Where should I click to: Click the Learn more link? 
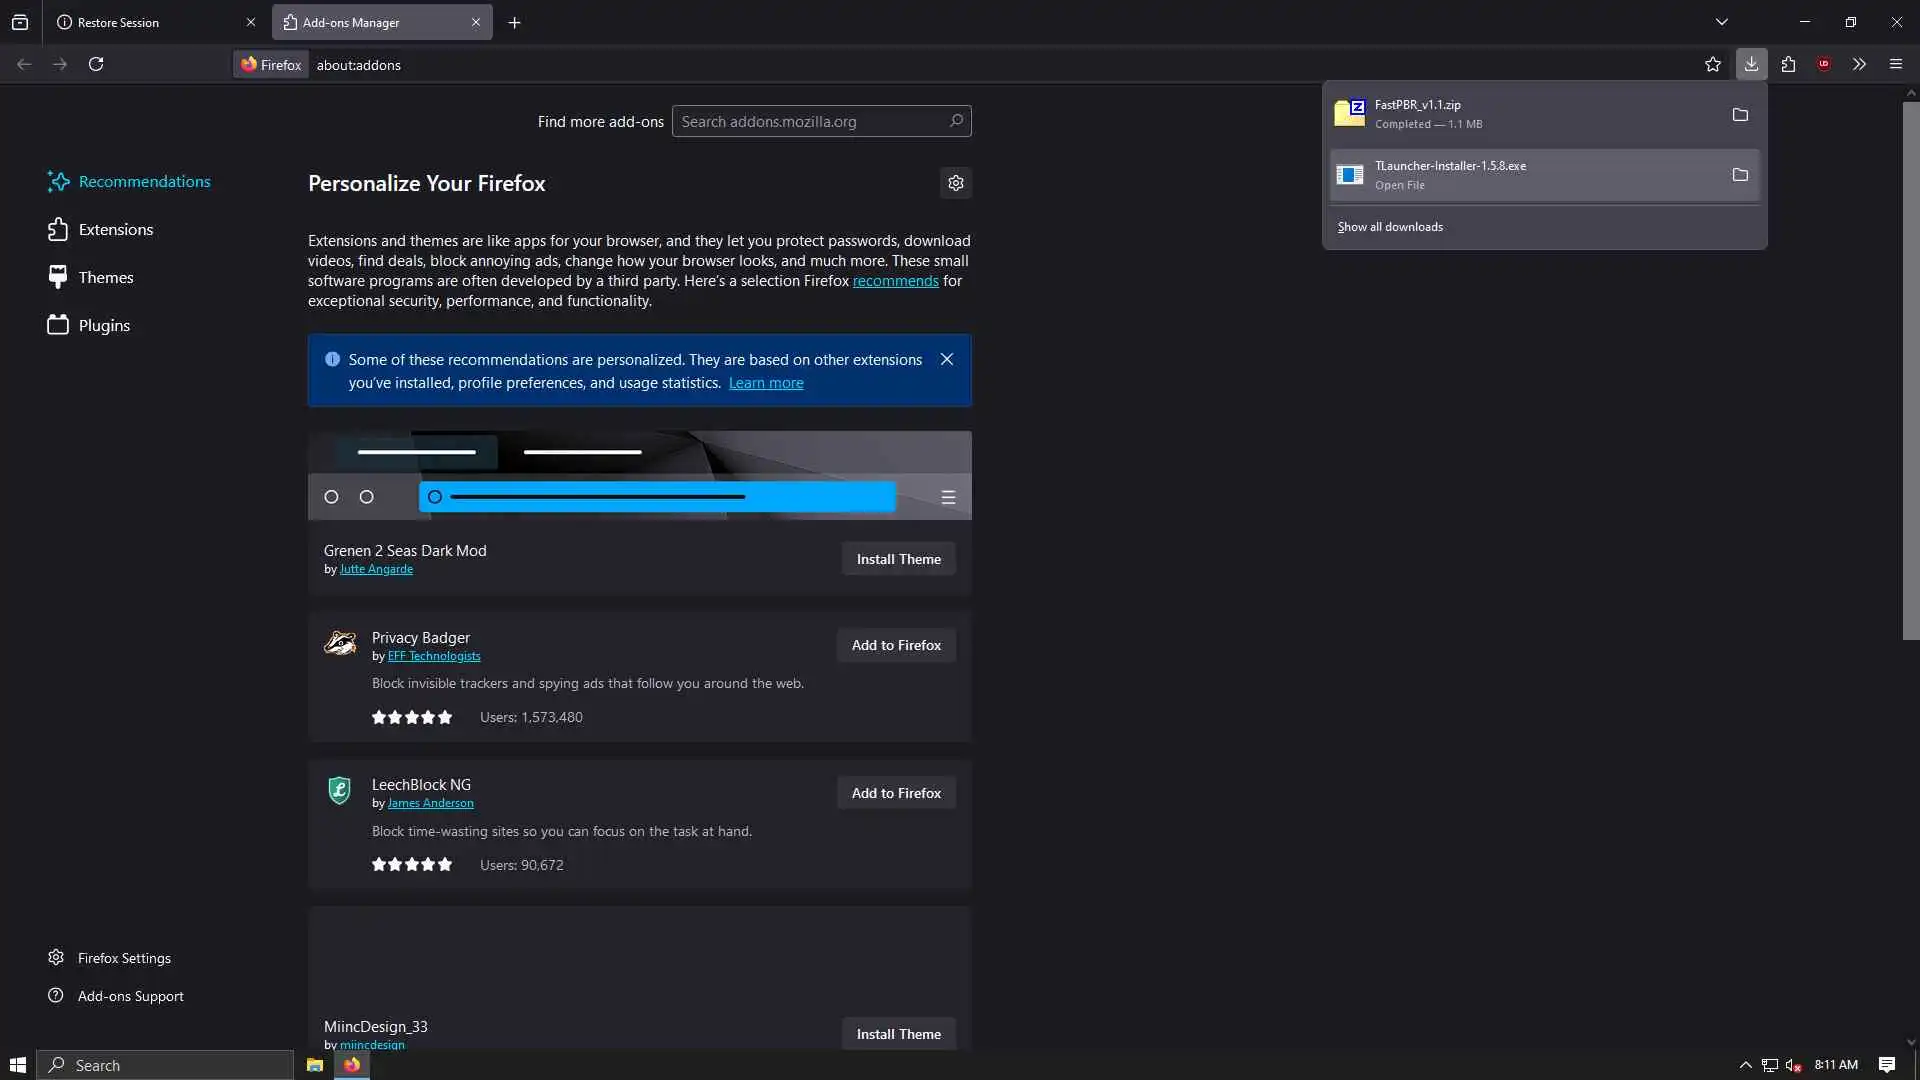pyautogui.click(x=765, y=383)
